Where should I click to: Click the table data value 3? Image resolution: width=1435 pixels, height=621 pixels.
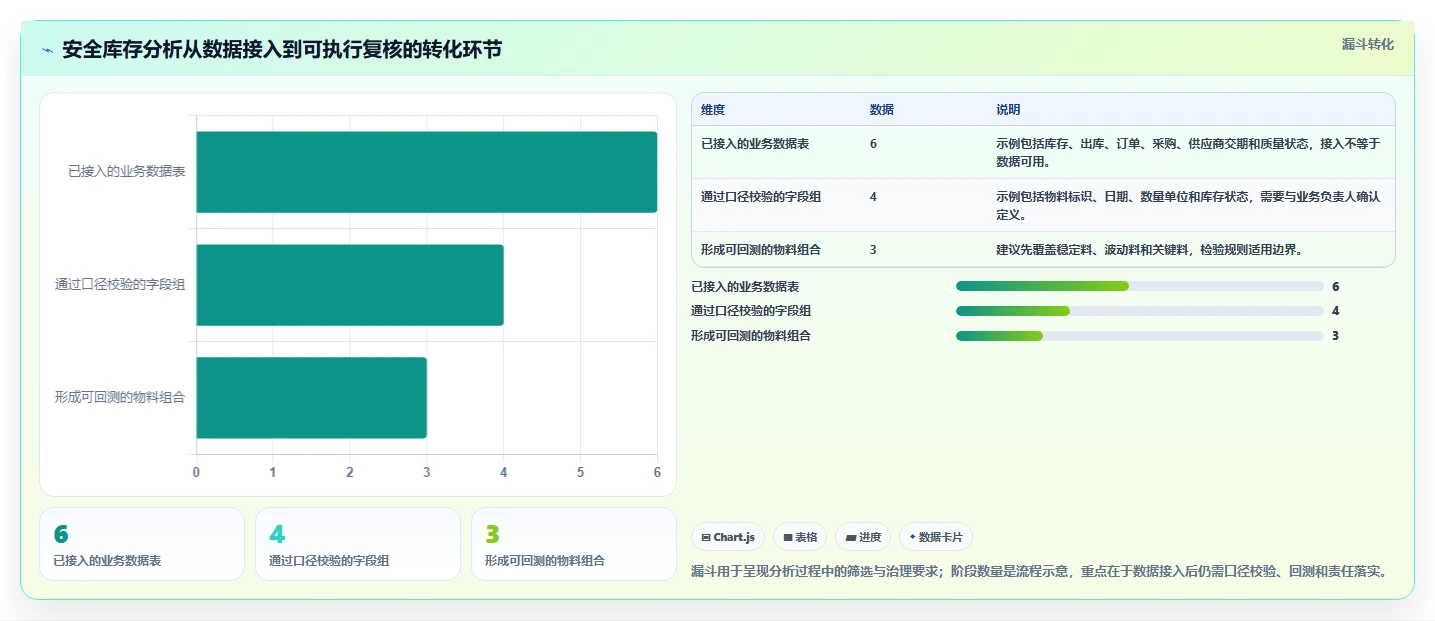(873, 250)
